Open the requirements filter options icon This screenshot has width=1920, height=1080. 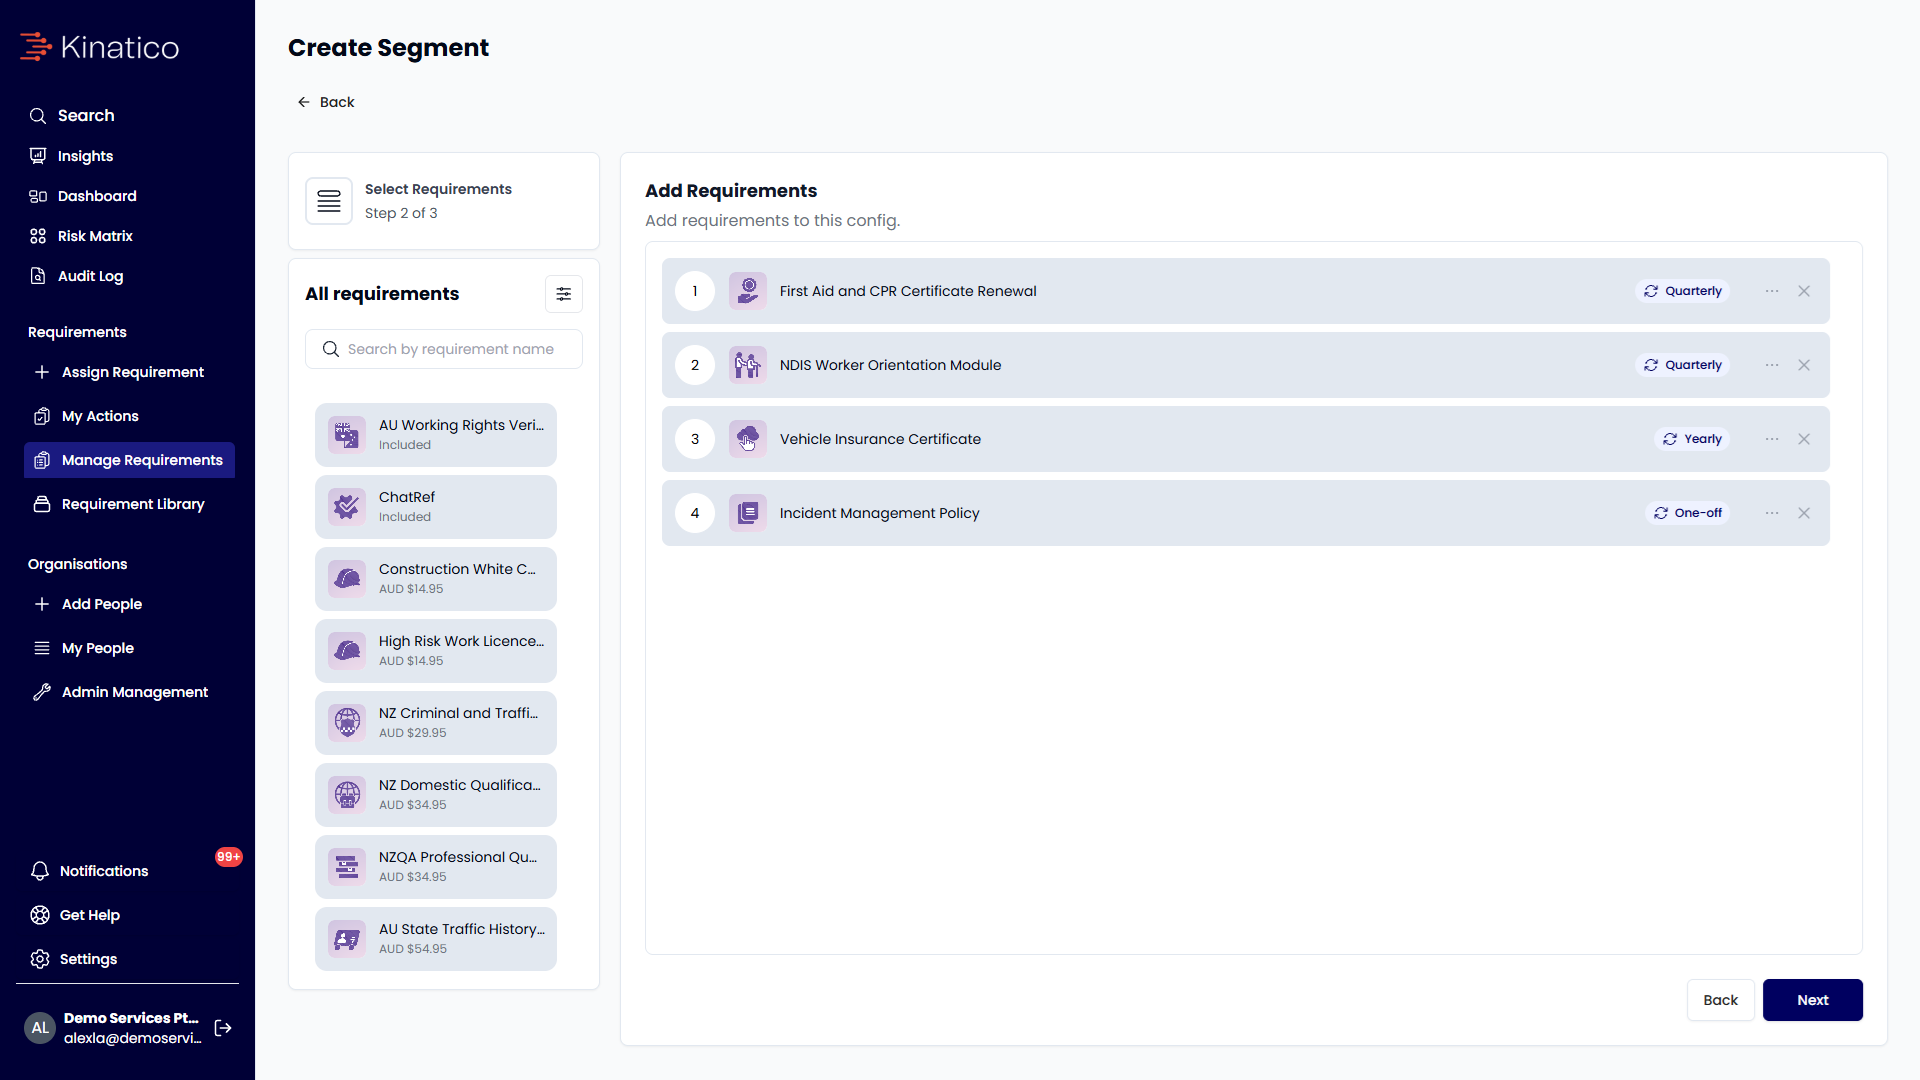point(564,294)
